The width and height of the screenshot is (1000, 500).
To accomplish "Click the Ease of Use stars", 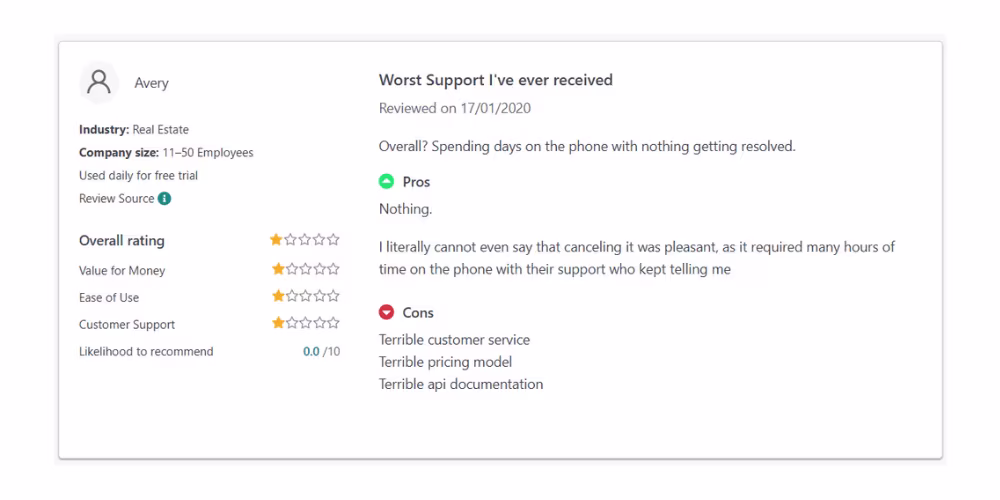I will [x=305, y=297].
